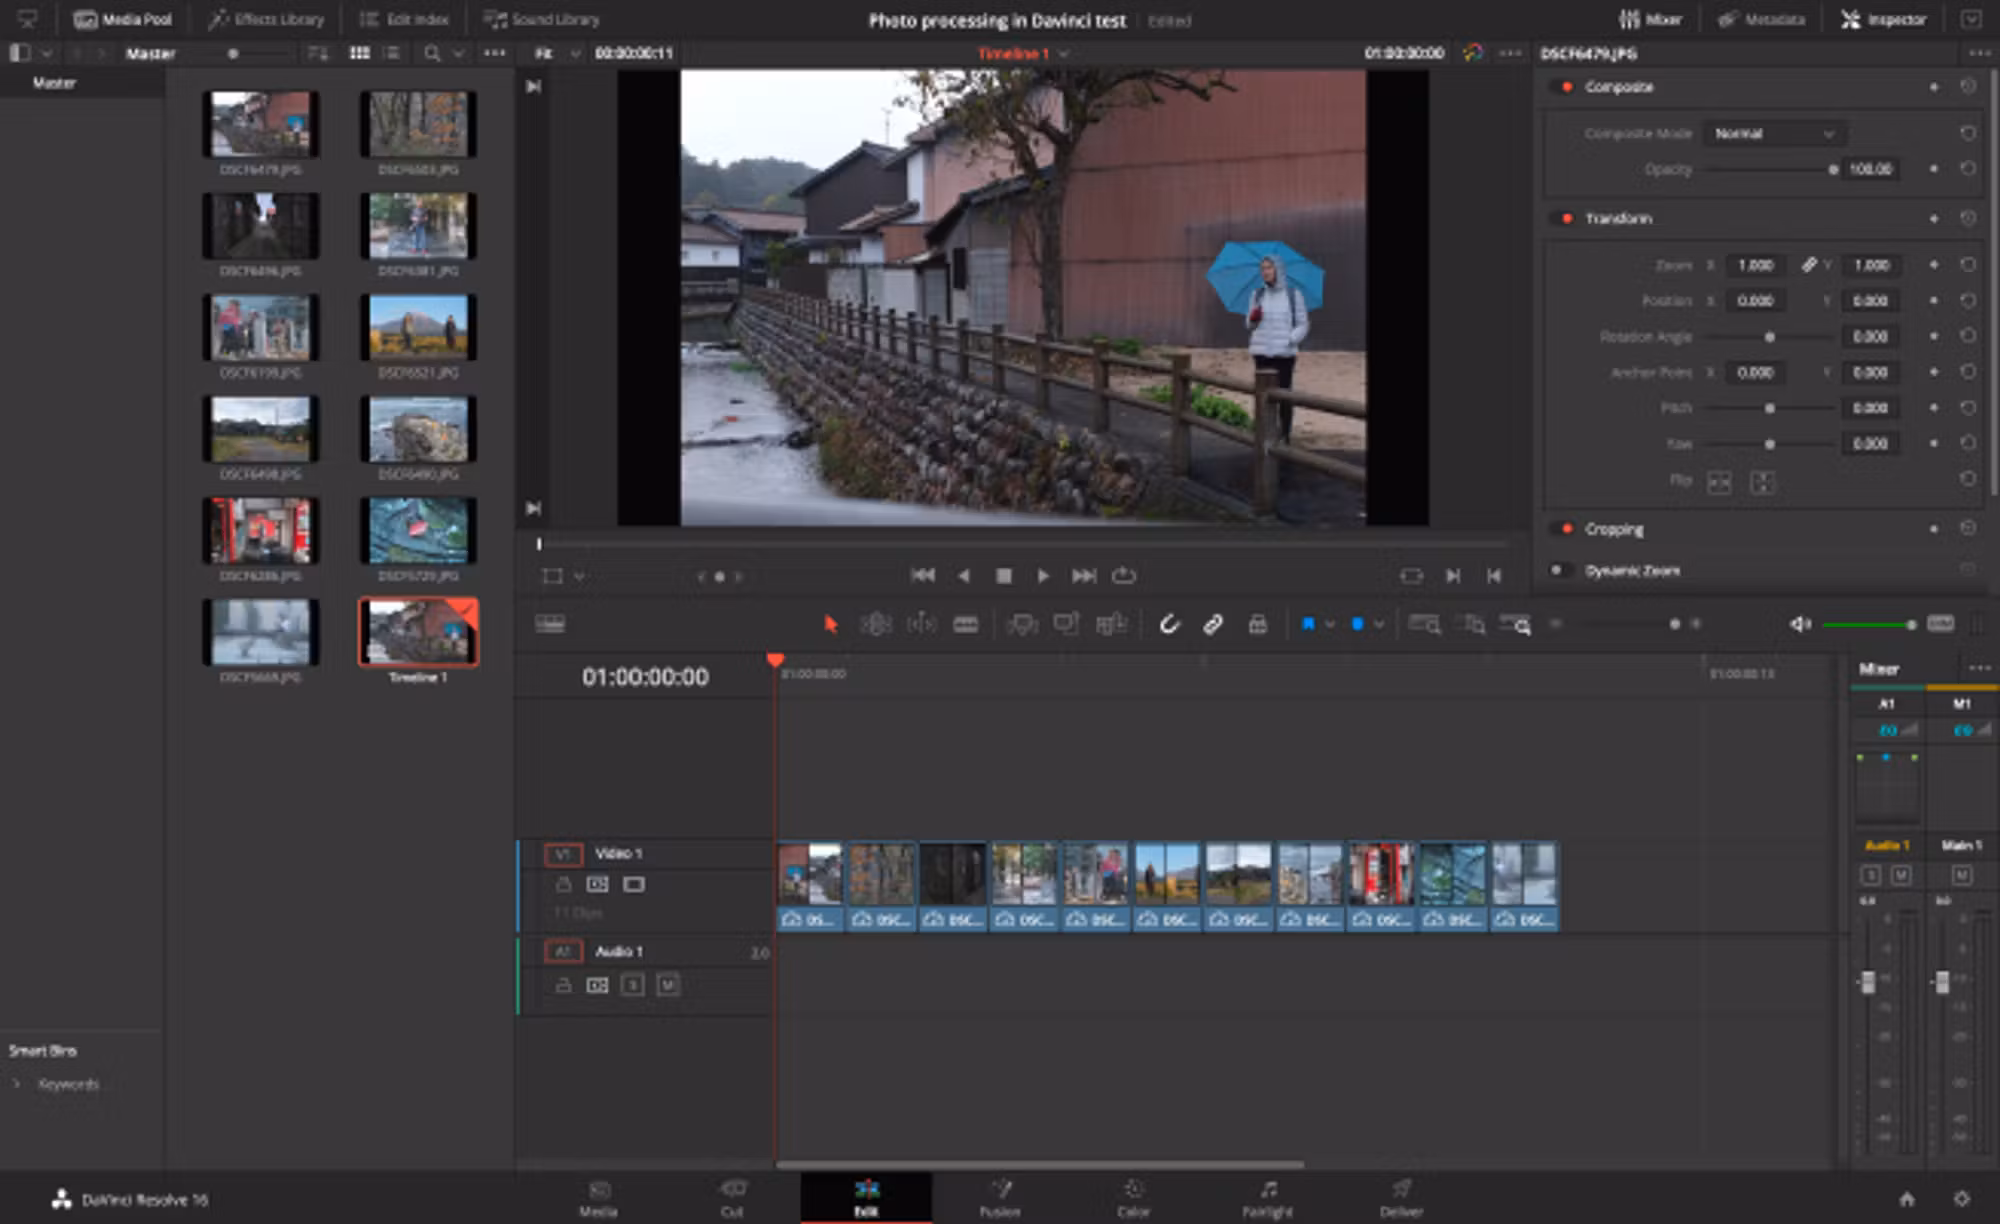Mute the Audio 1 track M button
Image resolution: width=2000 pixels, height=1224 pixels.
pyautogui.click(x=668, y=985)
